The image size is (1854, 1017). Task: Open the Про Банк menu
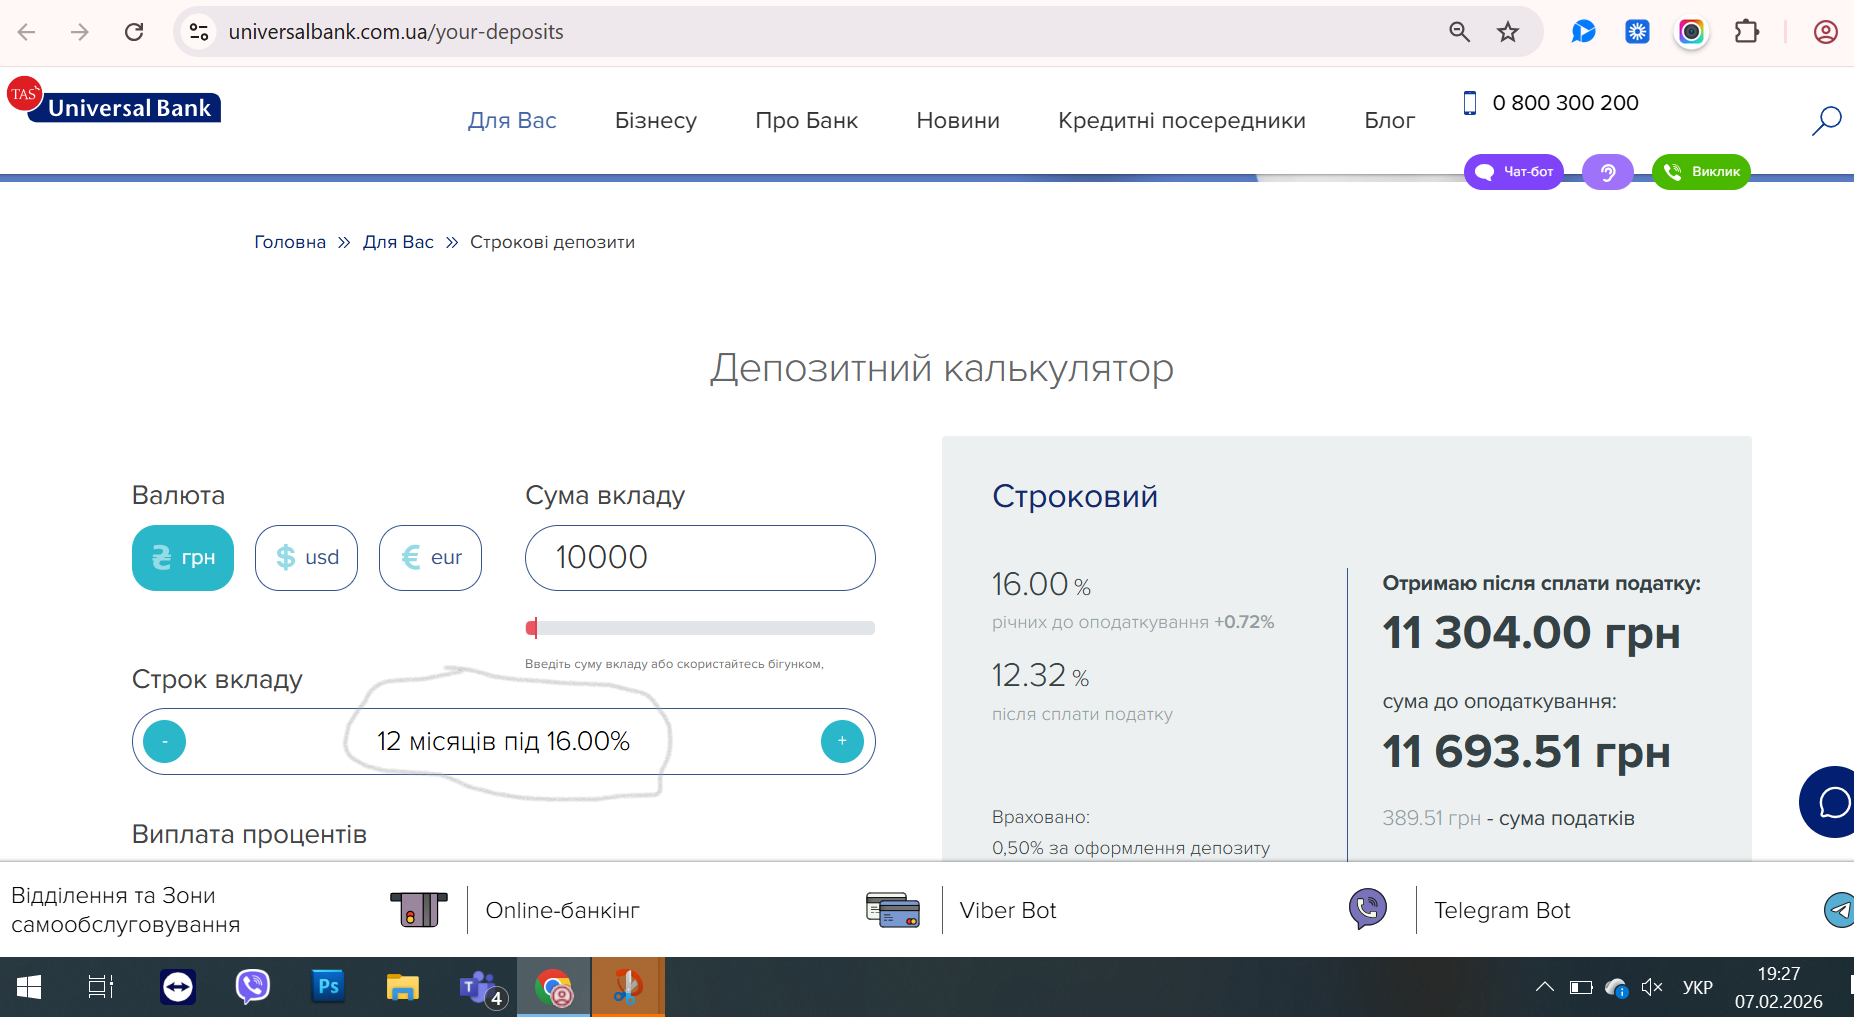pos(807,120)
